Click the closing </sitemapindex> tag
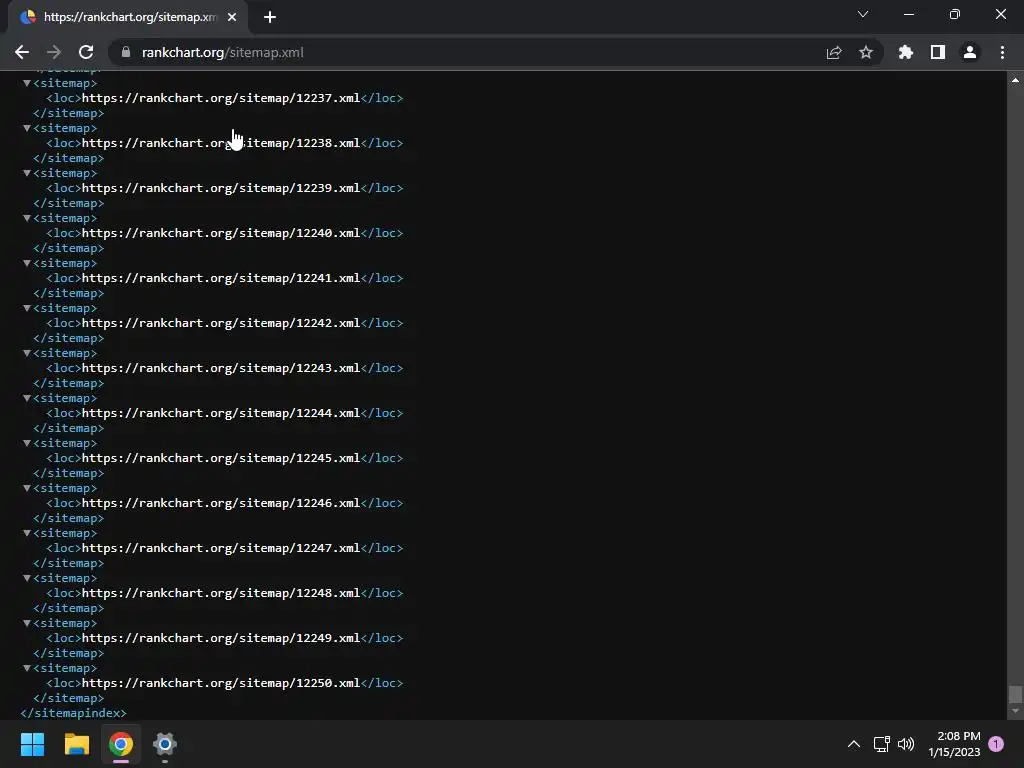Screen dimensions: 1024x768 coord(73,713)
